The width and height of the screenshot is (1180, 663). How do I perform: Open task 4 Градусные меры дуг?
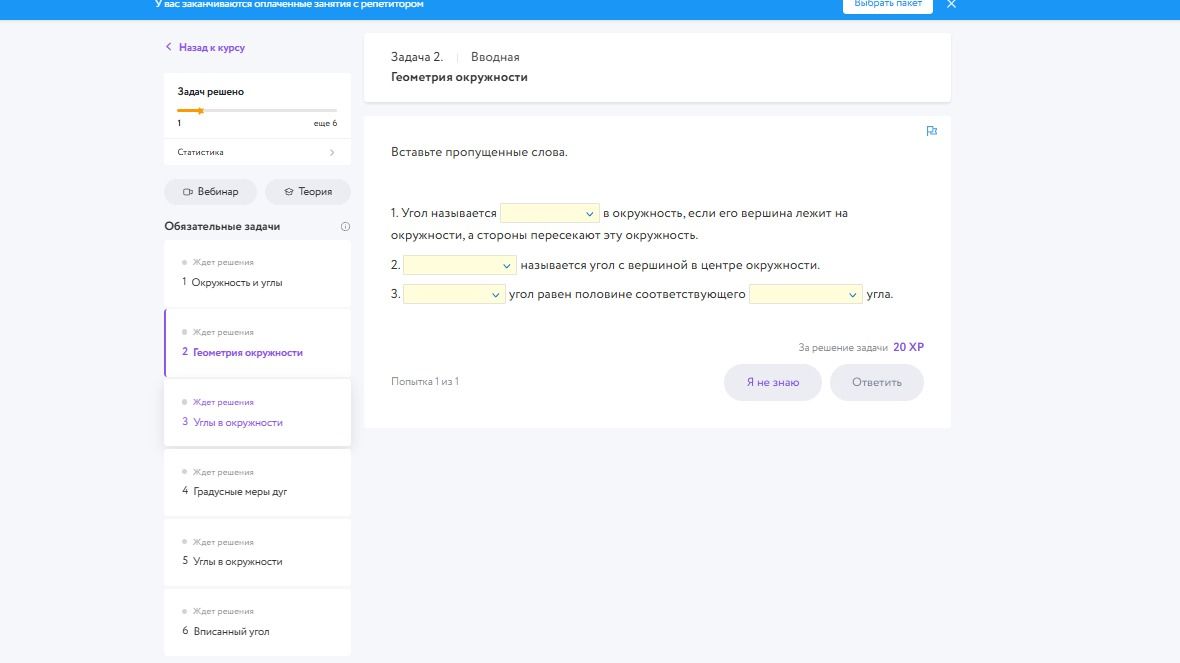[x=257, y=483]
